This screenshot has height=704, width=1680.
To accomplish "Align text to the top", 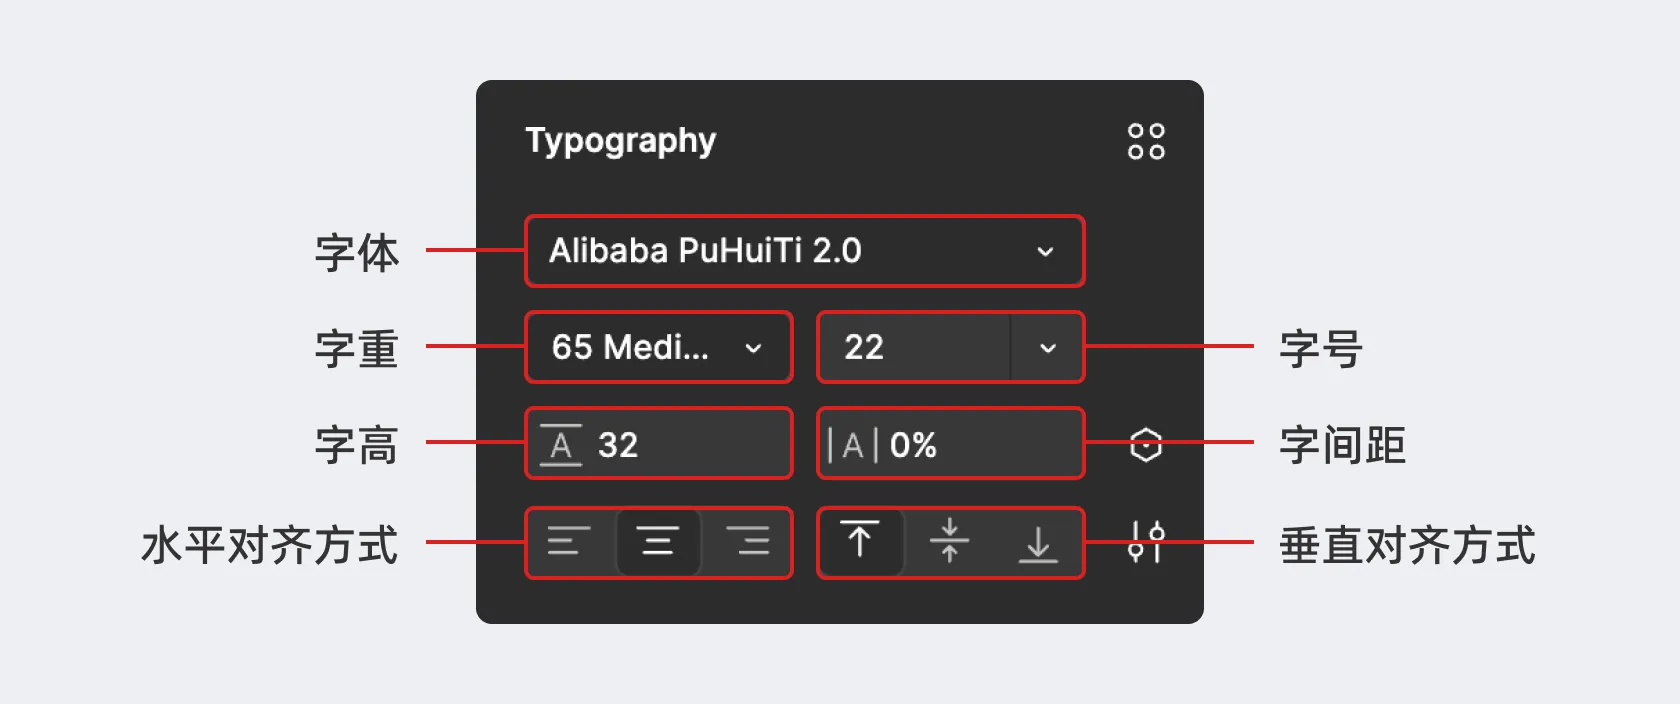I will pos(860,541).
